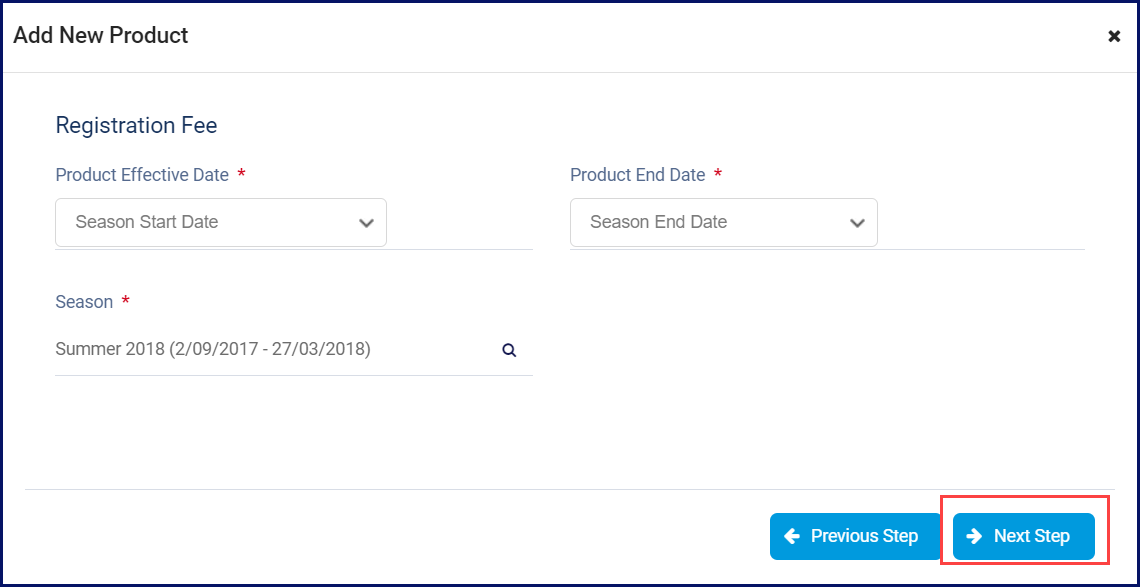Image resolution: width=1140 pixels, height=587 pixels.
Task: Click the Registration Fee heading
Action: click(137, 126)
